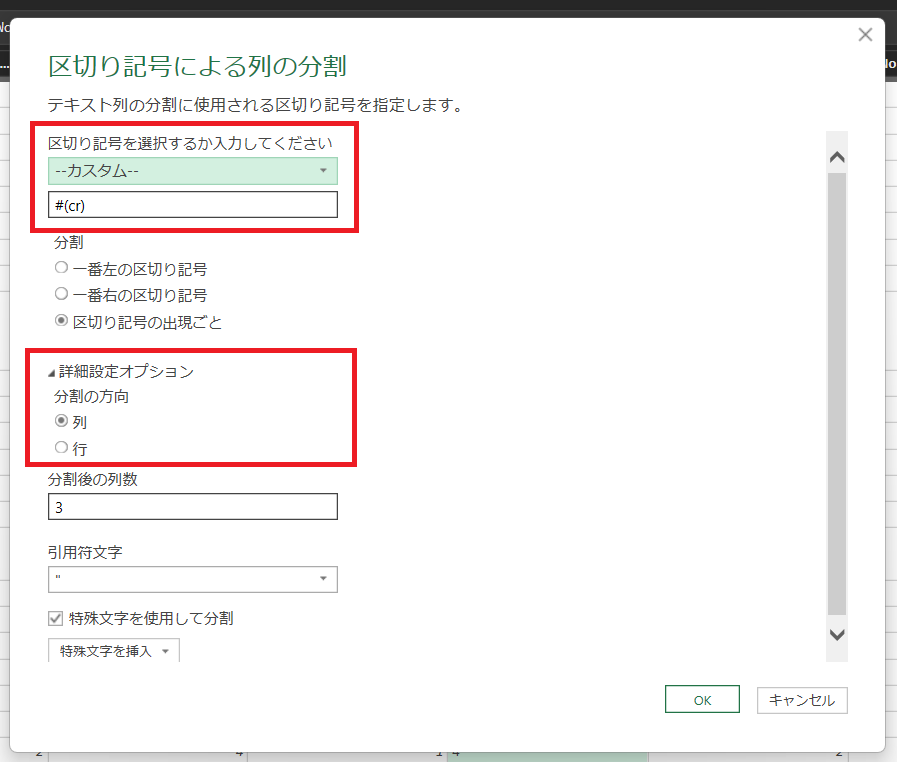Click the scrollbar down arrow
Screen dimensions: 897x762
(837, 634)
